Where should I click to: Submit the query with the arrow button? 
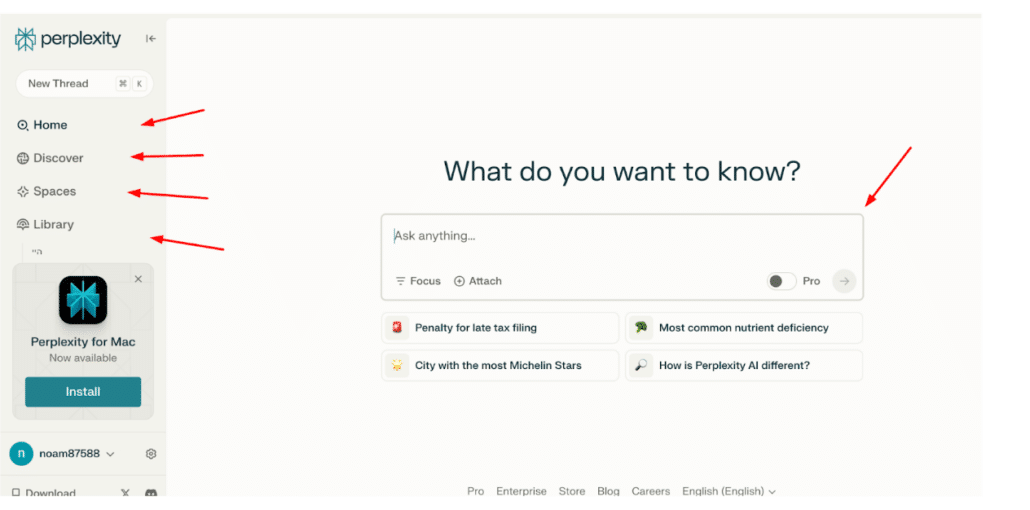pyautogui.click(x=844, y=281)
